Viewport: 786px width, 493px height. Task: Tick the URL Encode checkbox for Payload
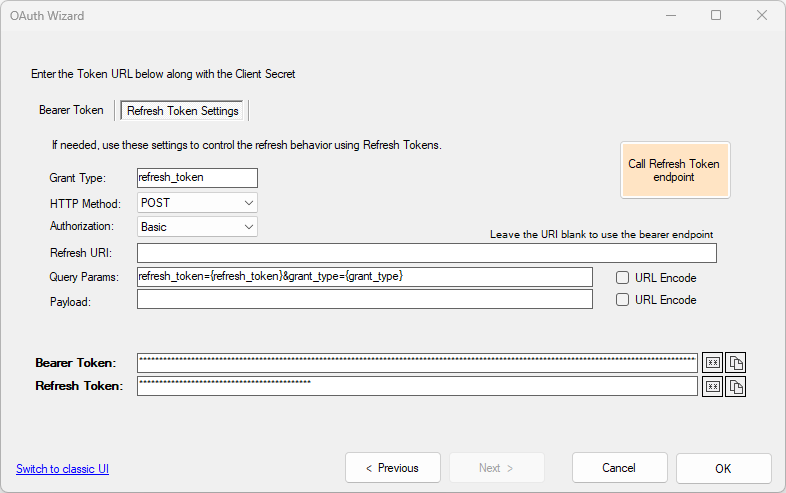coord(622,300)
